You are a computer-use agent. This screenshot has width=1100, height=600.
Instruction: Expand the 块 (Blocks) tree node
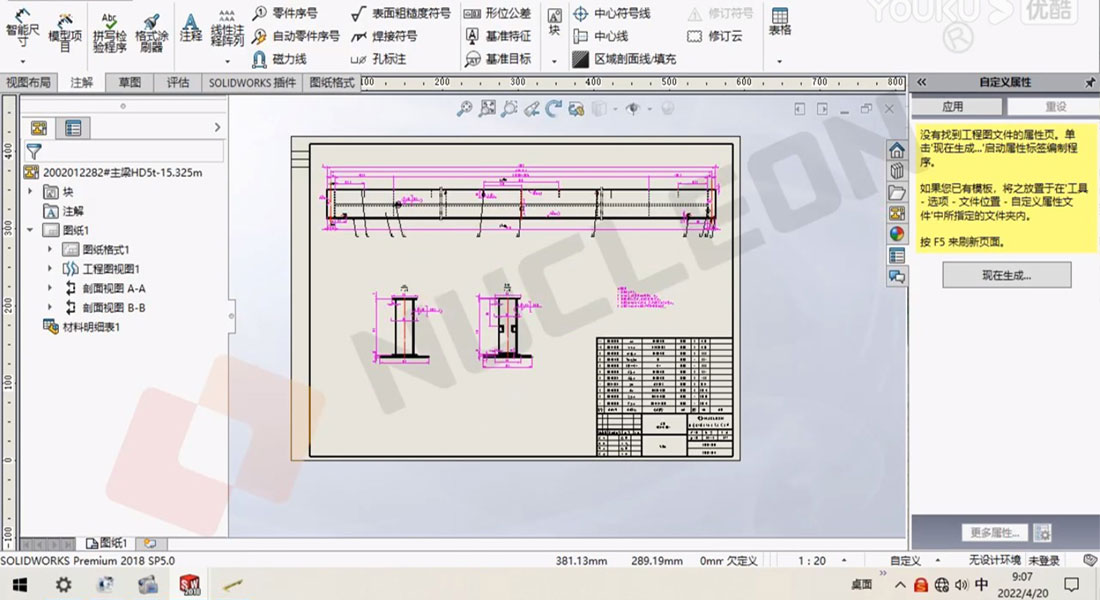click(x=30, y=192)
